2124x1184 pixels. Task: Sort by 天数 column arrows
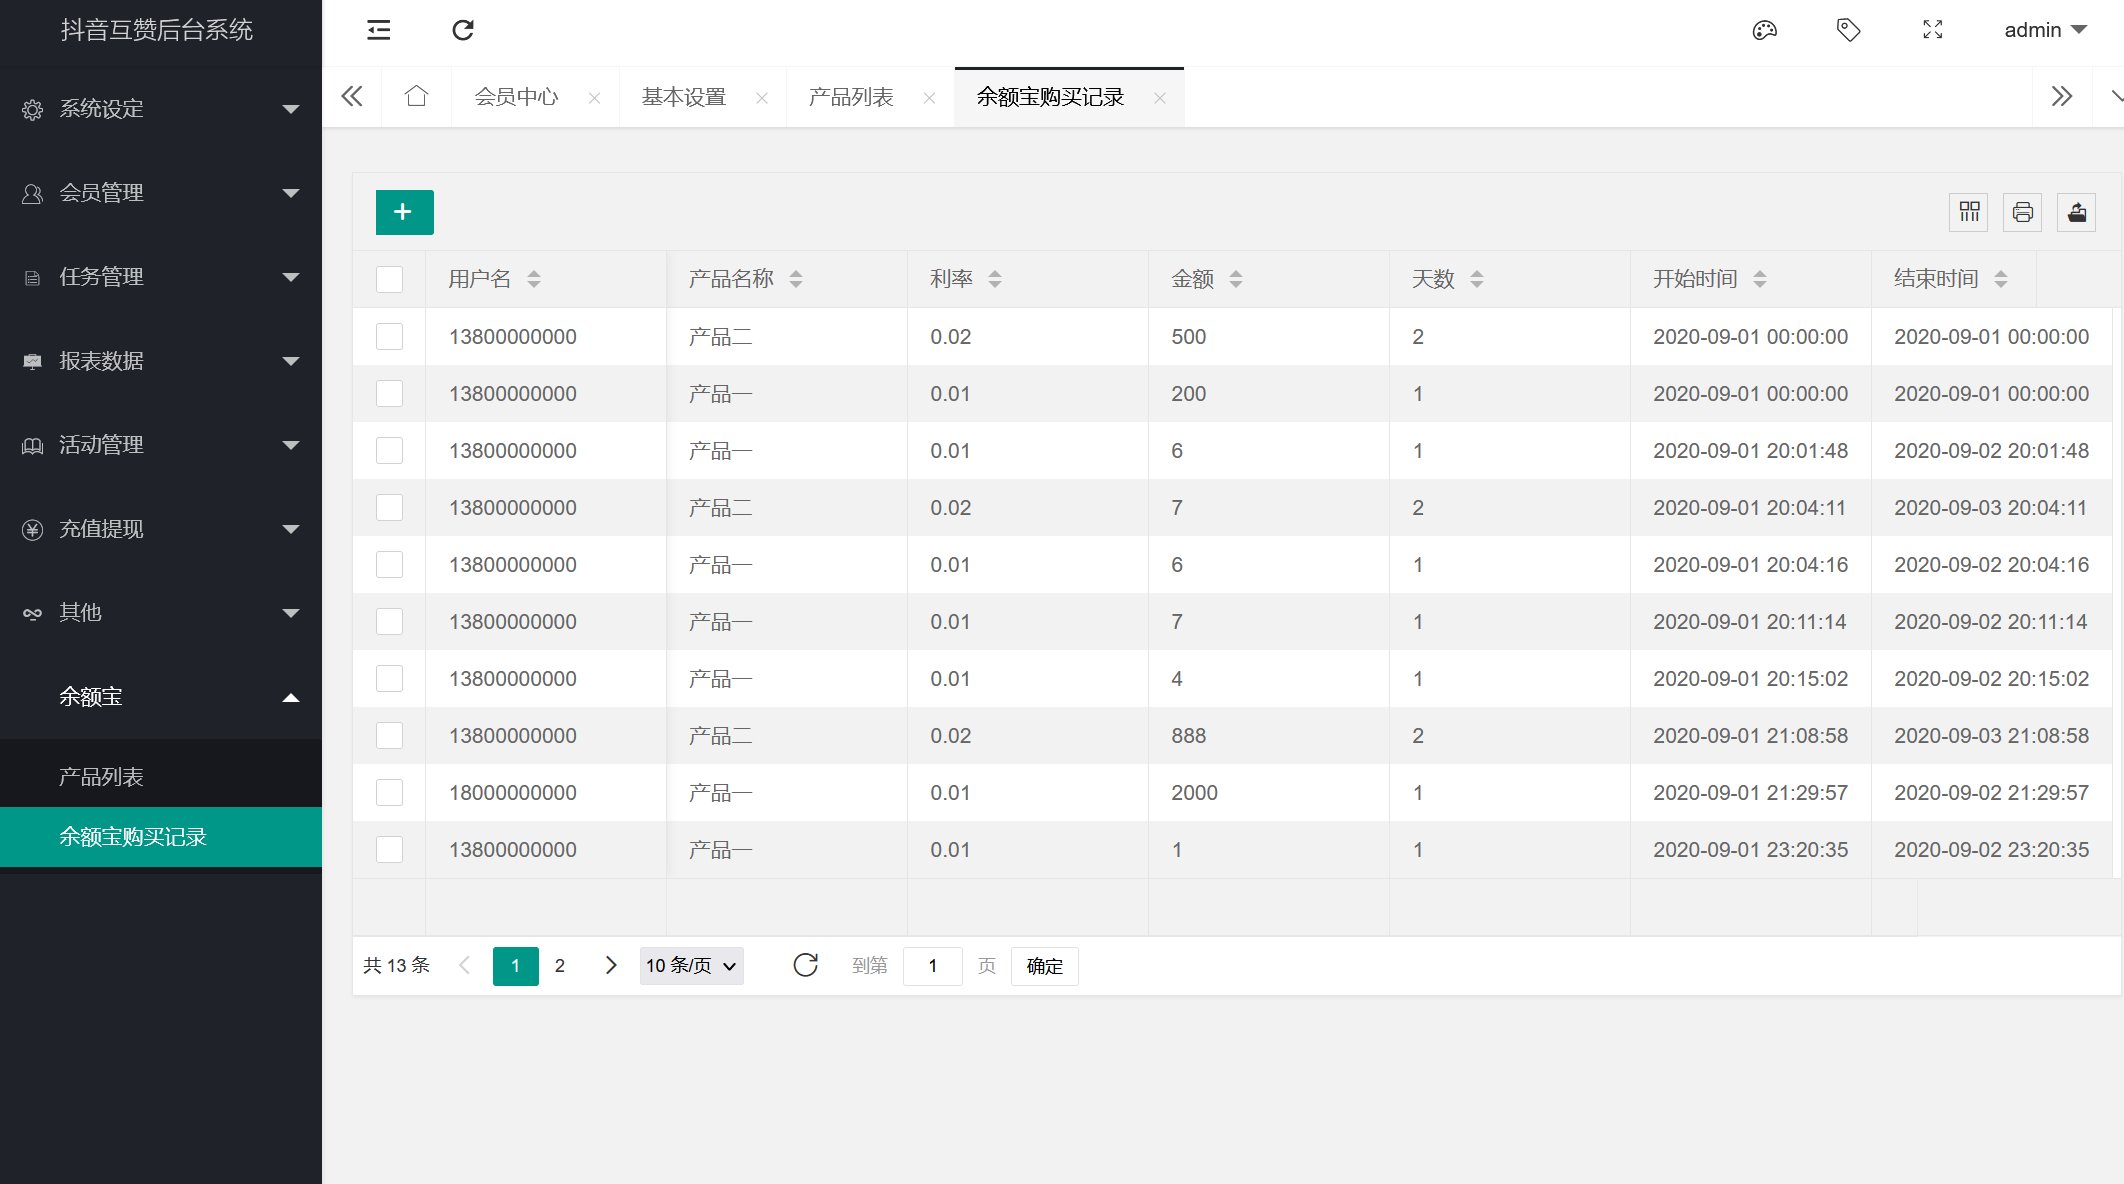1477,279
